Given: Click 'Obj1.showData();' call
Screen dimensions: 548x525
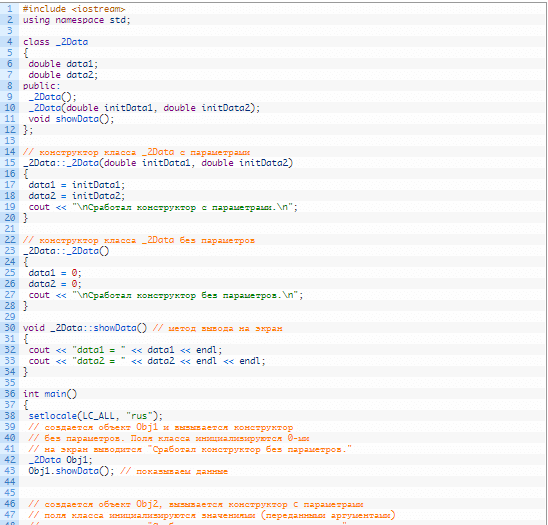Looking at the screenshot, I should tap(71, 471).
